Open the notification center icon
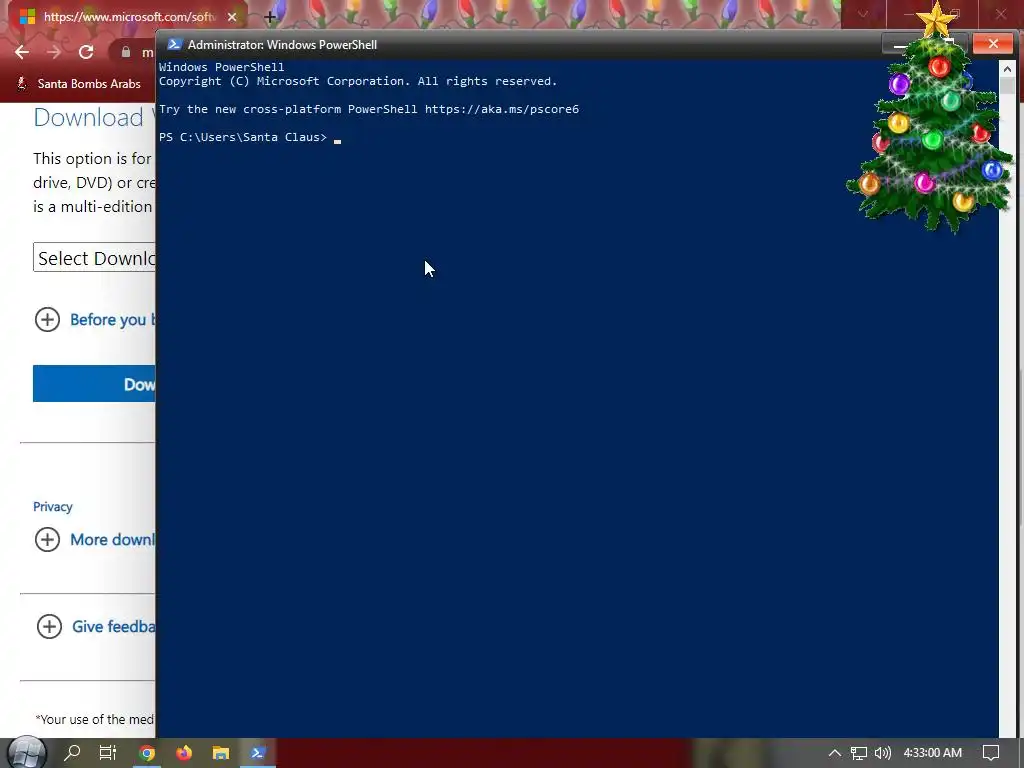The width and height of the screenshot is (1024, 768). click(991, 753)
